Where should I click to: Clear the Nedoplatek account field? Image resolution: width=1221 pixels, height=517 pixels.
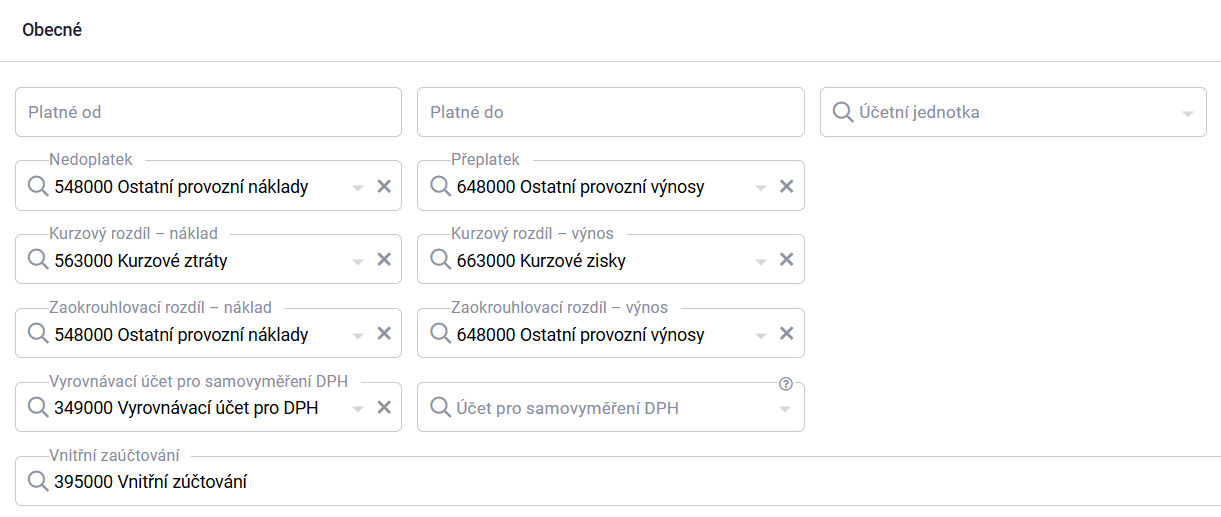384,186
